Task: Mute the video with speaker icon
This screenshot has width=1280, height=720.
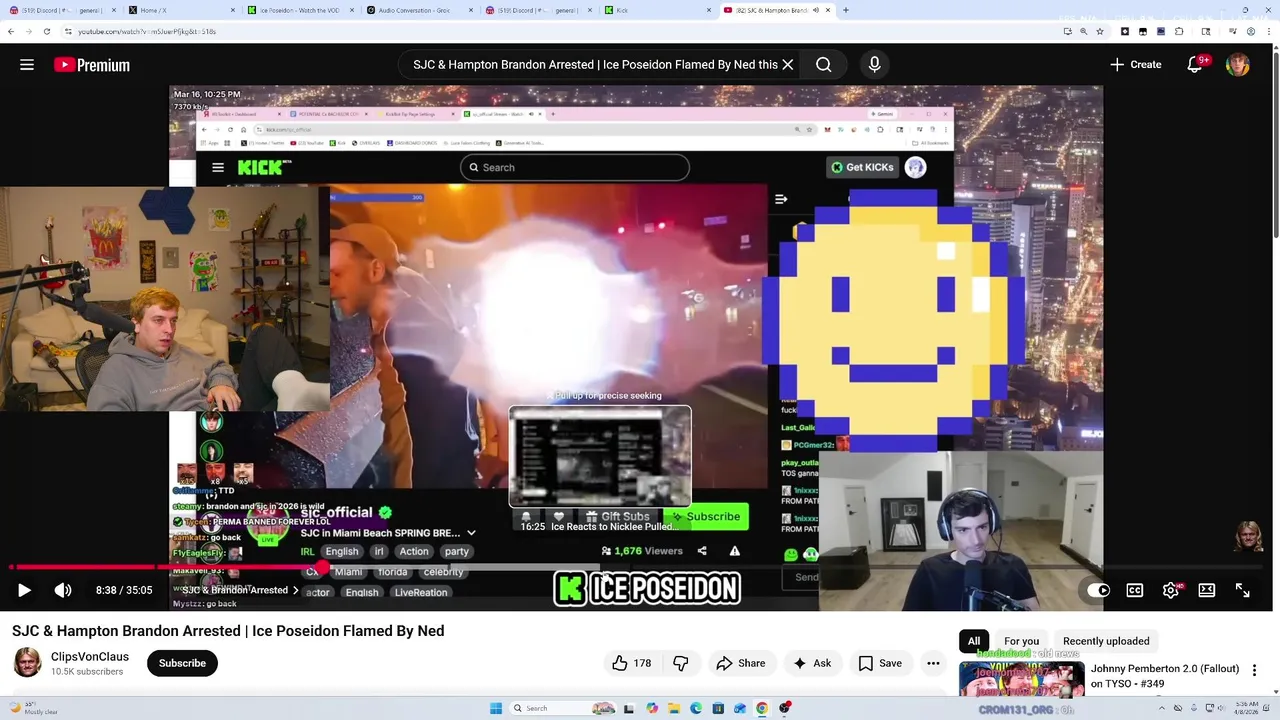Action: (x=63, y=590)
